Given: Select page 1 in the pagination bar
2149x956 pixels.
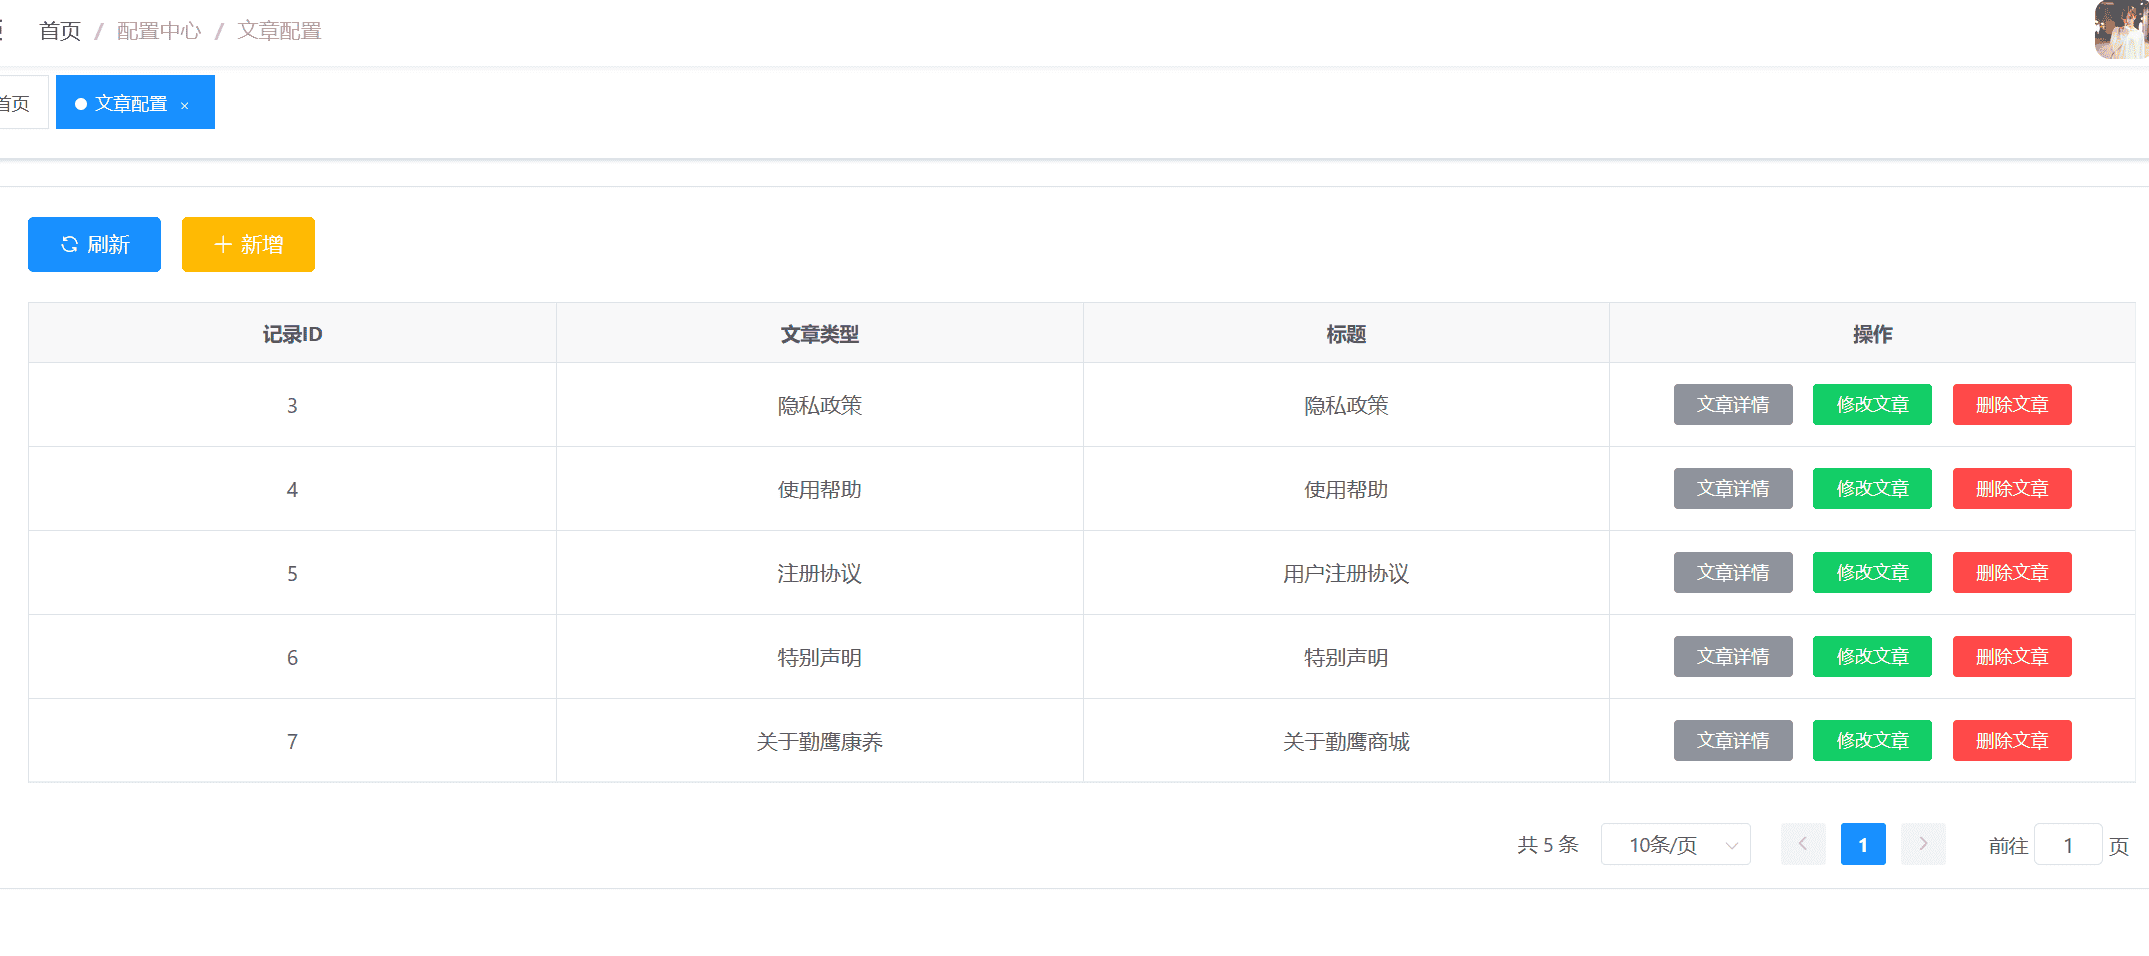Looking at the screenshot, I should [x=1862, y=844].
